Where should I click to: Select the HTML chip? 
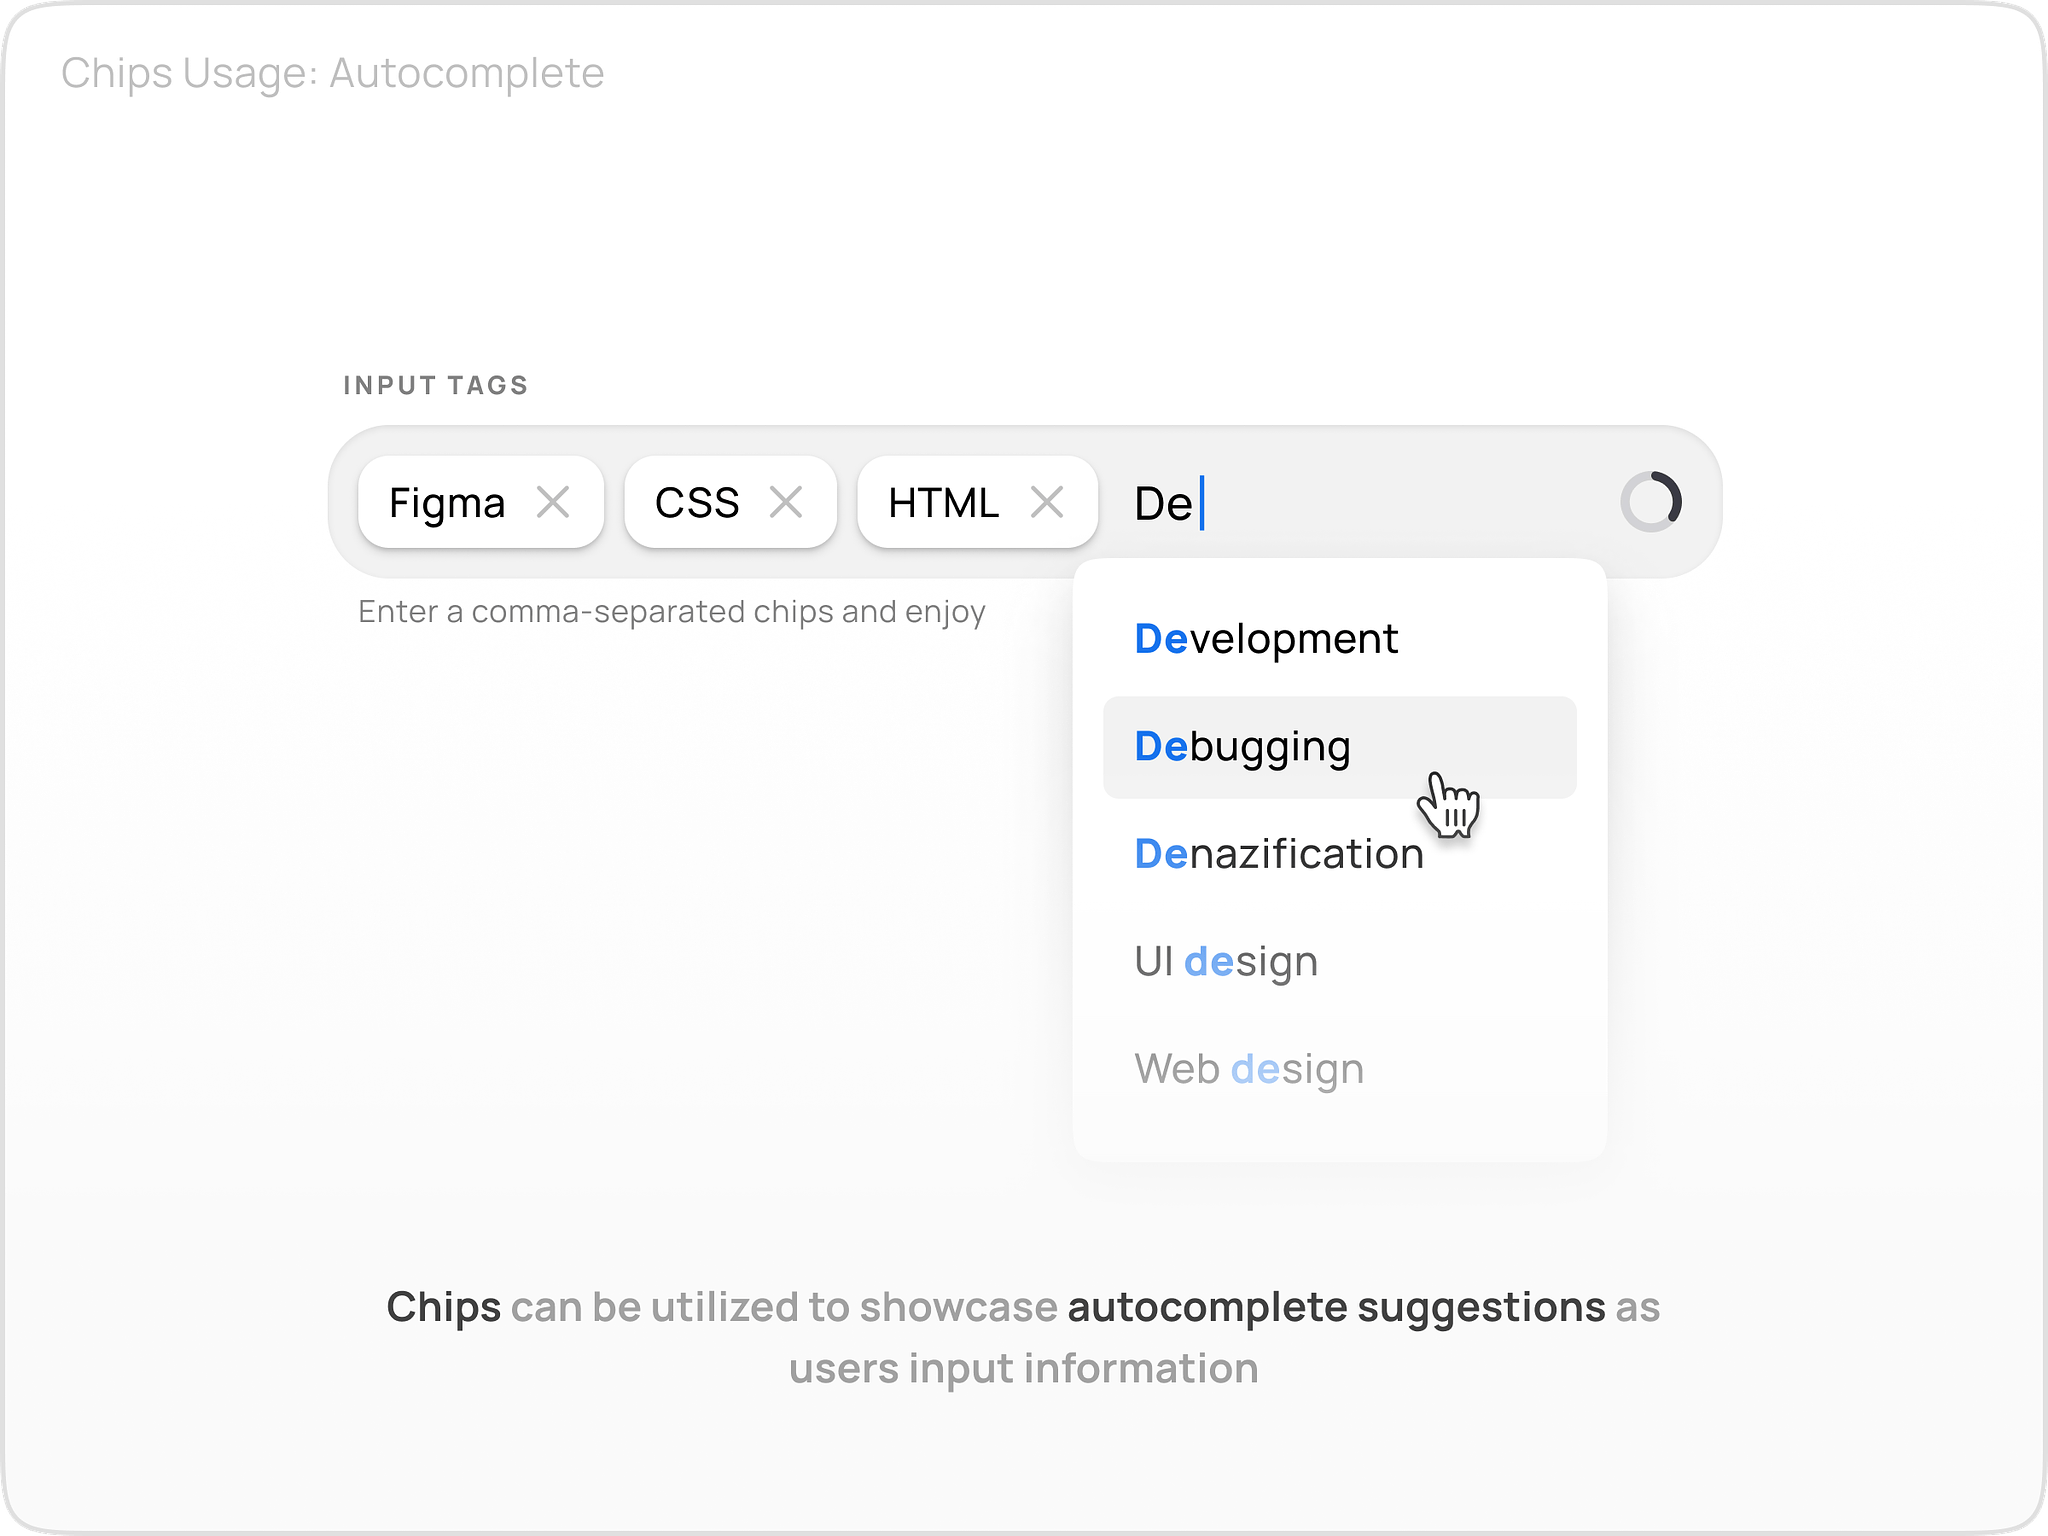pyautogui.click(x=941, y=502)
